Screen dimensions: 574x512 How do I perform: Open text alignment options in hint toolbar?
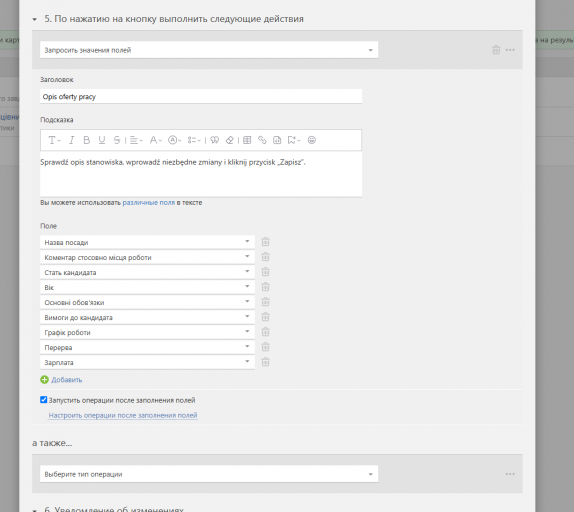coord(136,140)
